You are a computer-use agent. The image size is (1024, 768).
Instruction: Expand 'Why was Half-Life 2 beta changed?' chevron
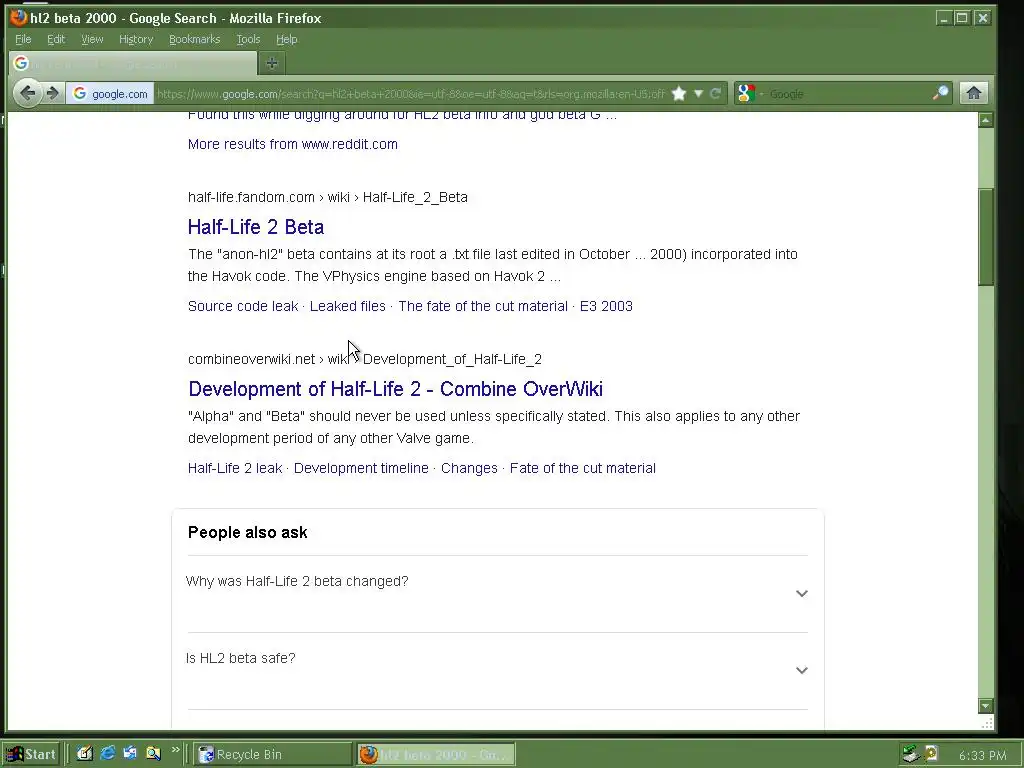pyautogui.click(x=801, y=593)
